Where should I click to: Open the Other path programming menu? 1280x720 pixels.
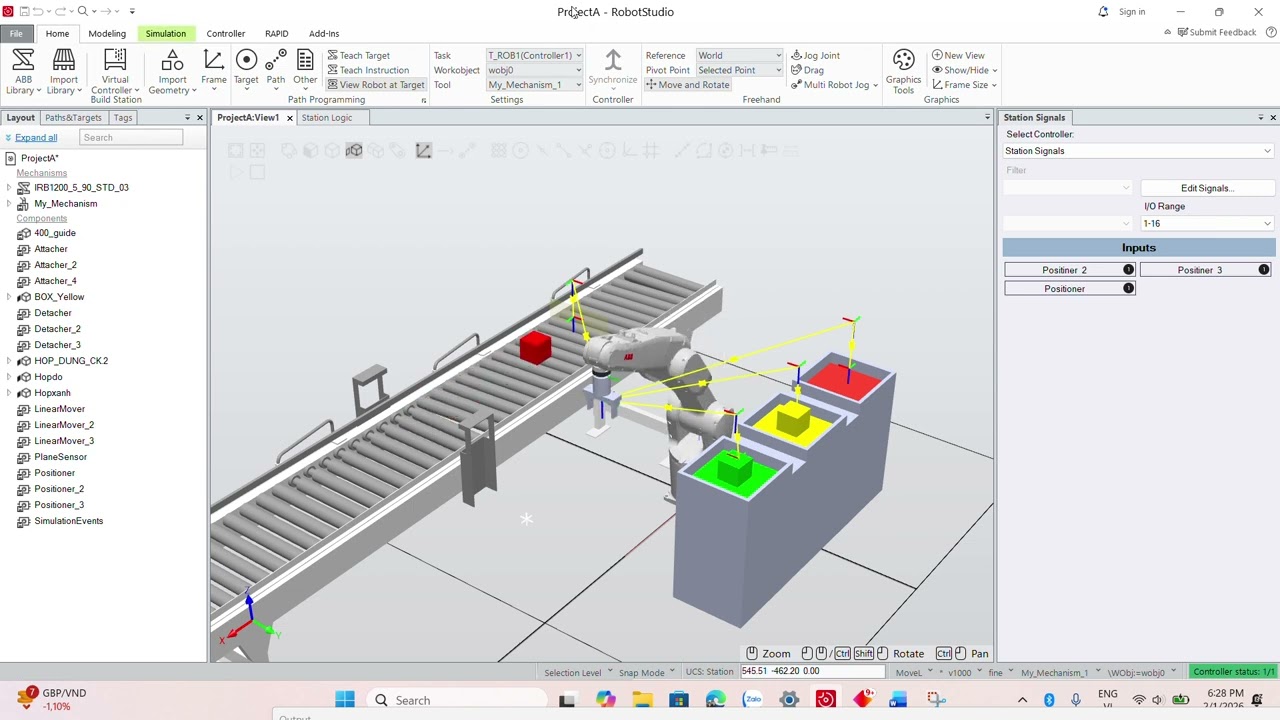click(x=305, y=72)
